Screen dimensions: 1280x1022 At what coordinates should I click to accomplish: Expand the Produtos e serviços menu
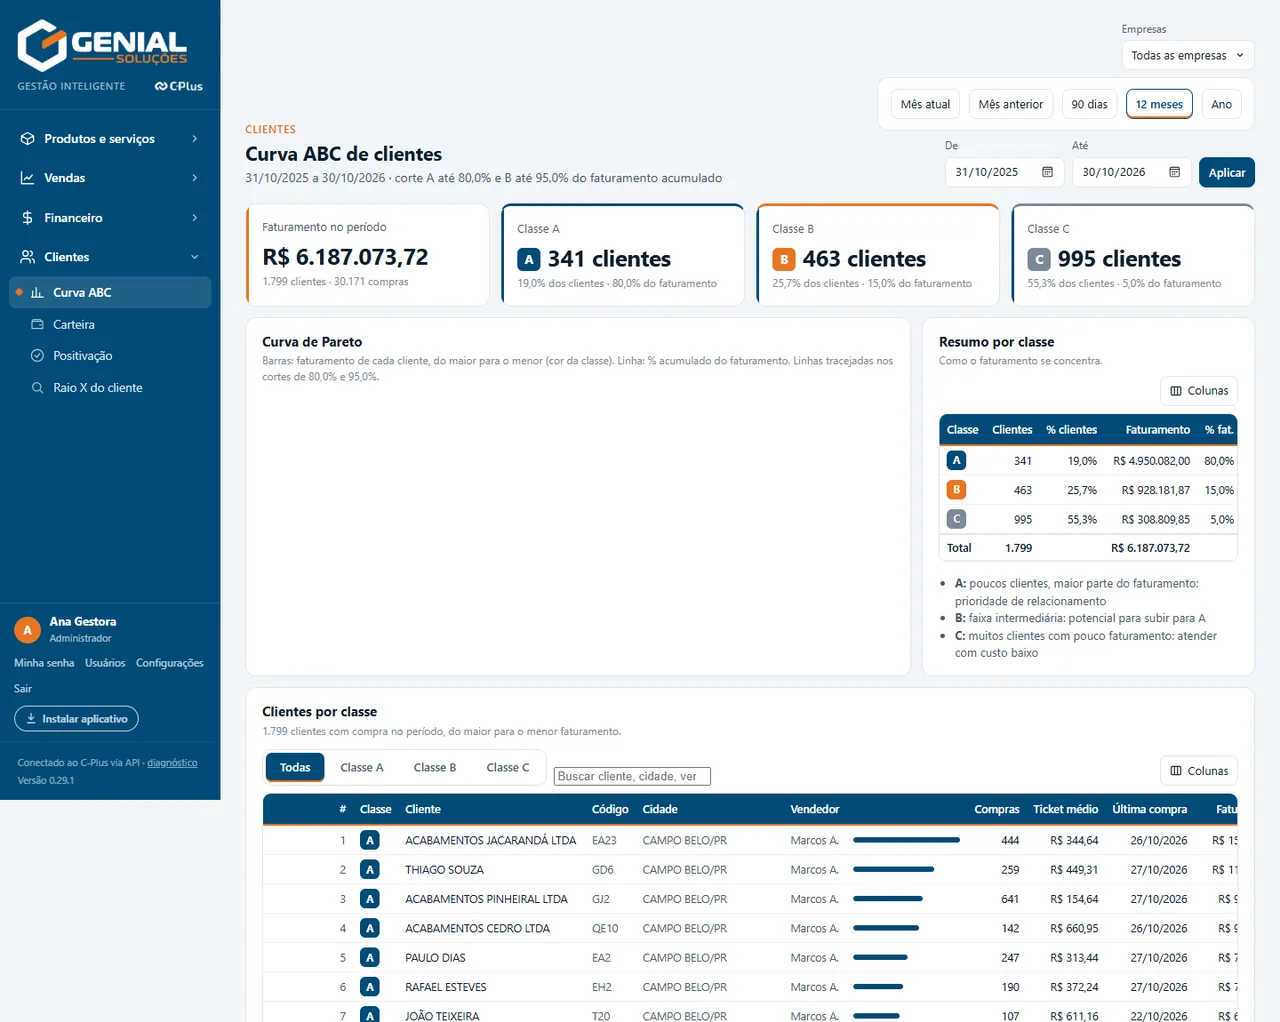coord(110,139)
